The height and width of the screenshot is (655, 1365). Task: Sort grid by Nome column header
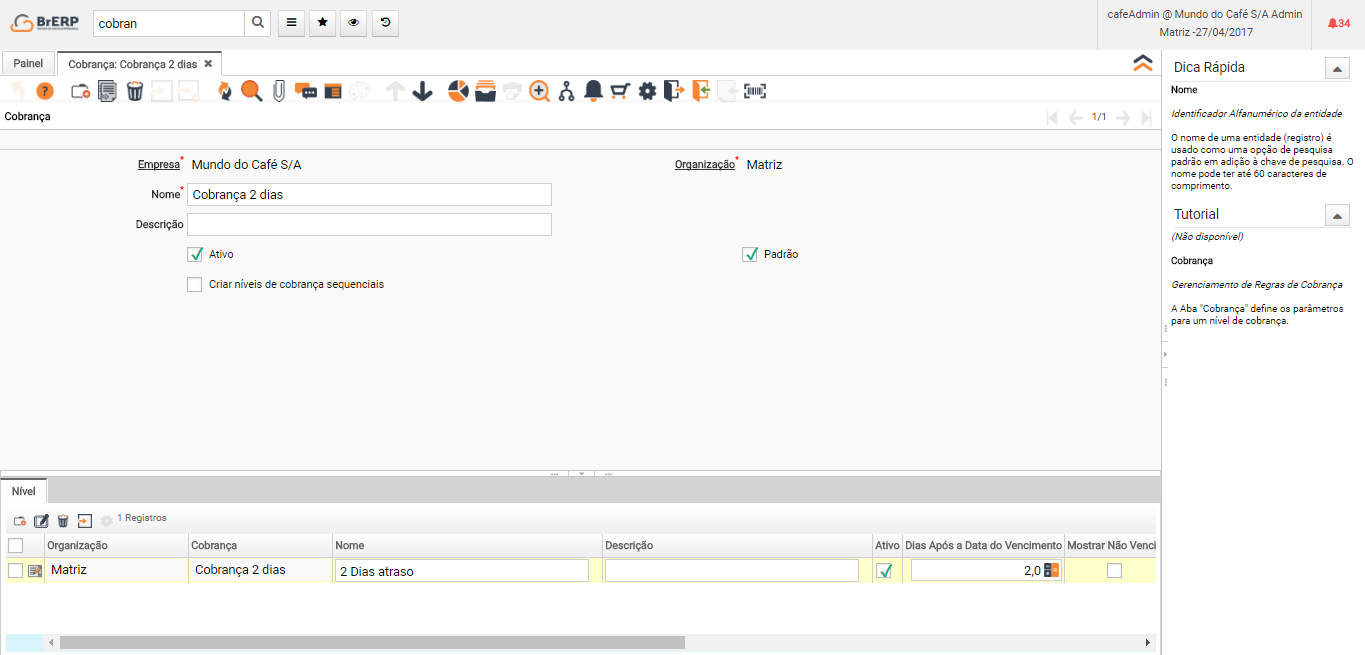coord(468,545)
